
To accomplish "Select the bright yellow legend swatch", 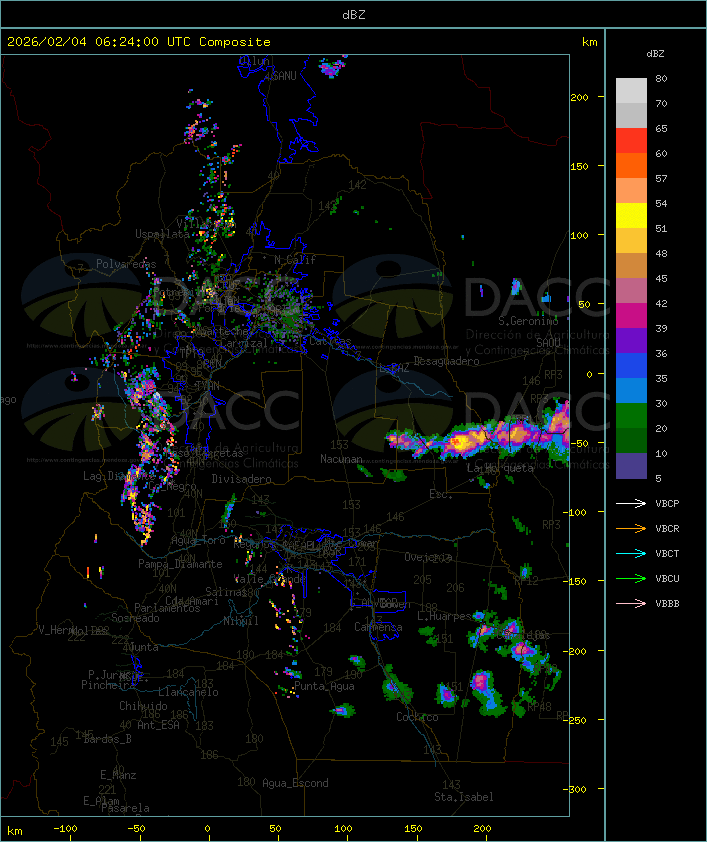I will [x=631, y=216].
